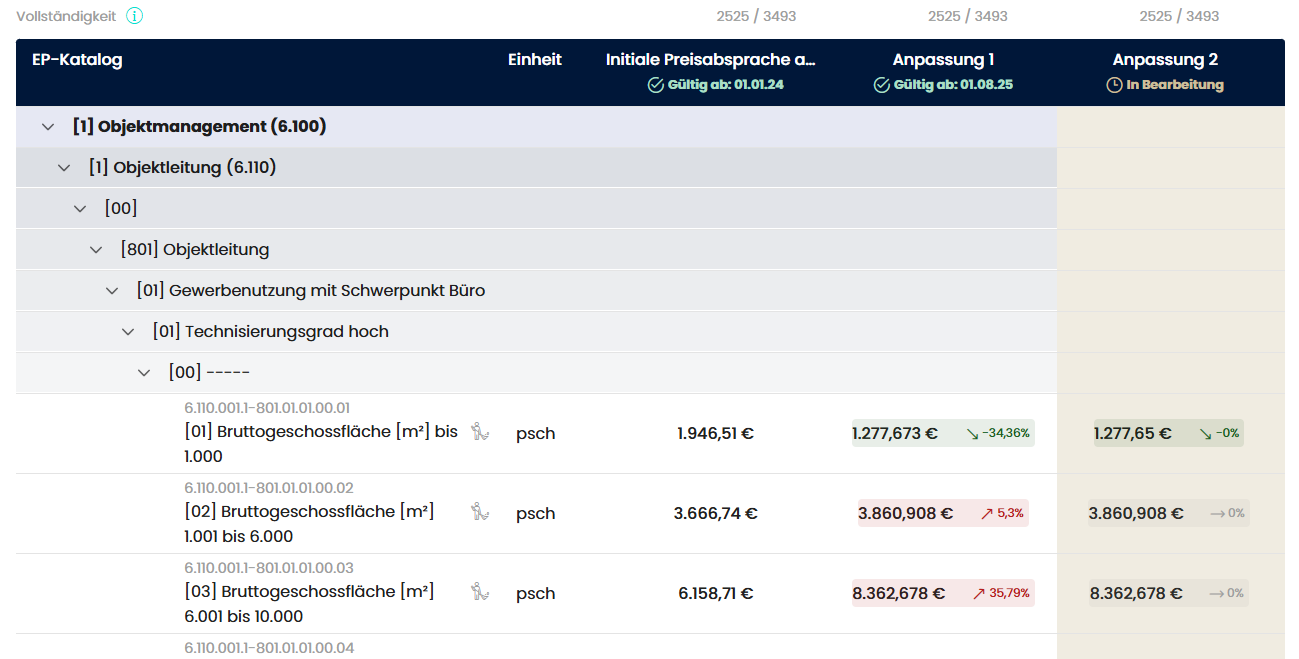Image resolution: width=1299 pixels, height=659 pixels.
Task: Click the clock icon under Anpassung 2
Action: tap(1114, 85)
